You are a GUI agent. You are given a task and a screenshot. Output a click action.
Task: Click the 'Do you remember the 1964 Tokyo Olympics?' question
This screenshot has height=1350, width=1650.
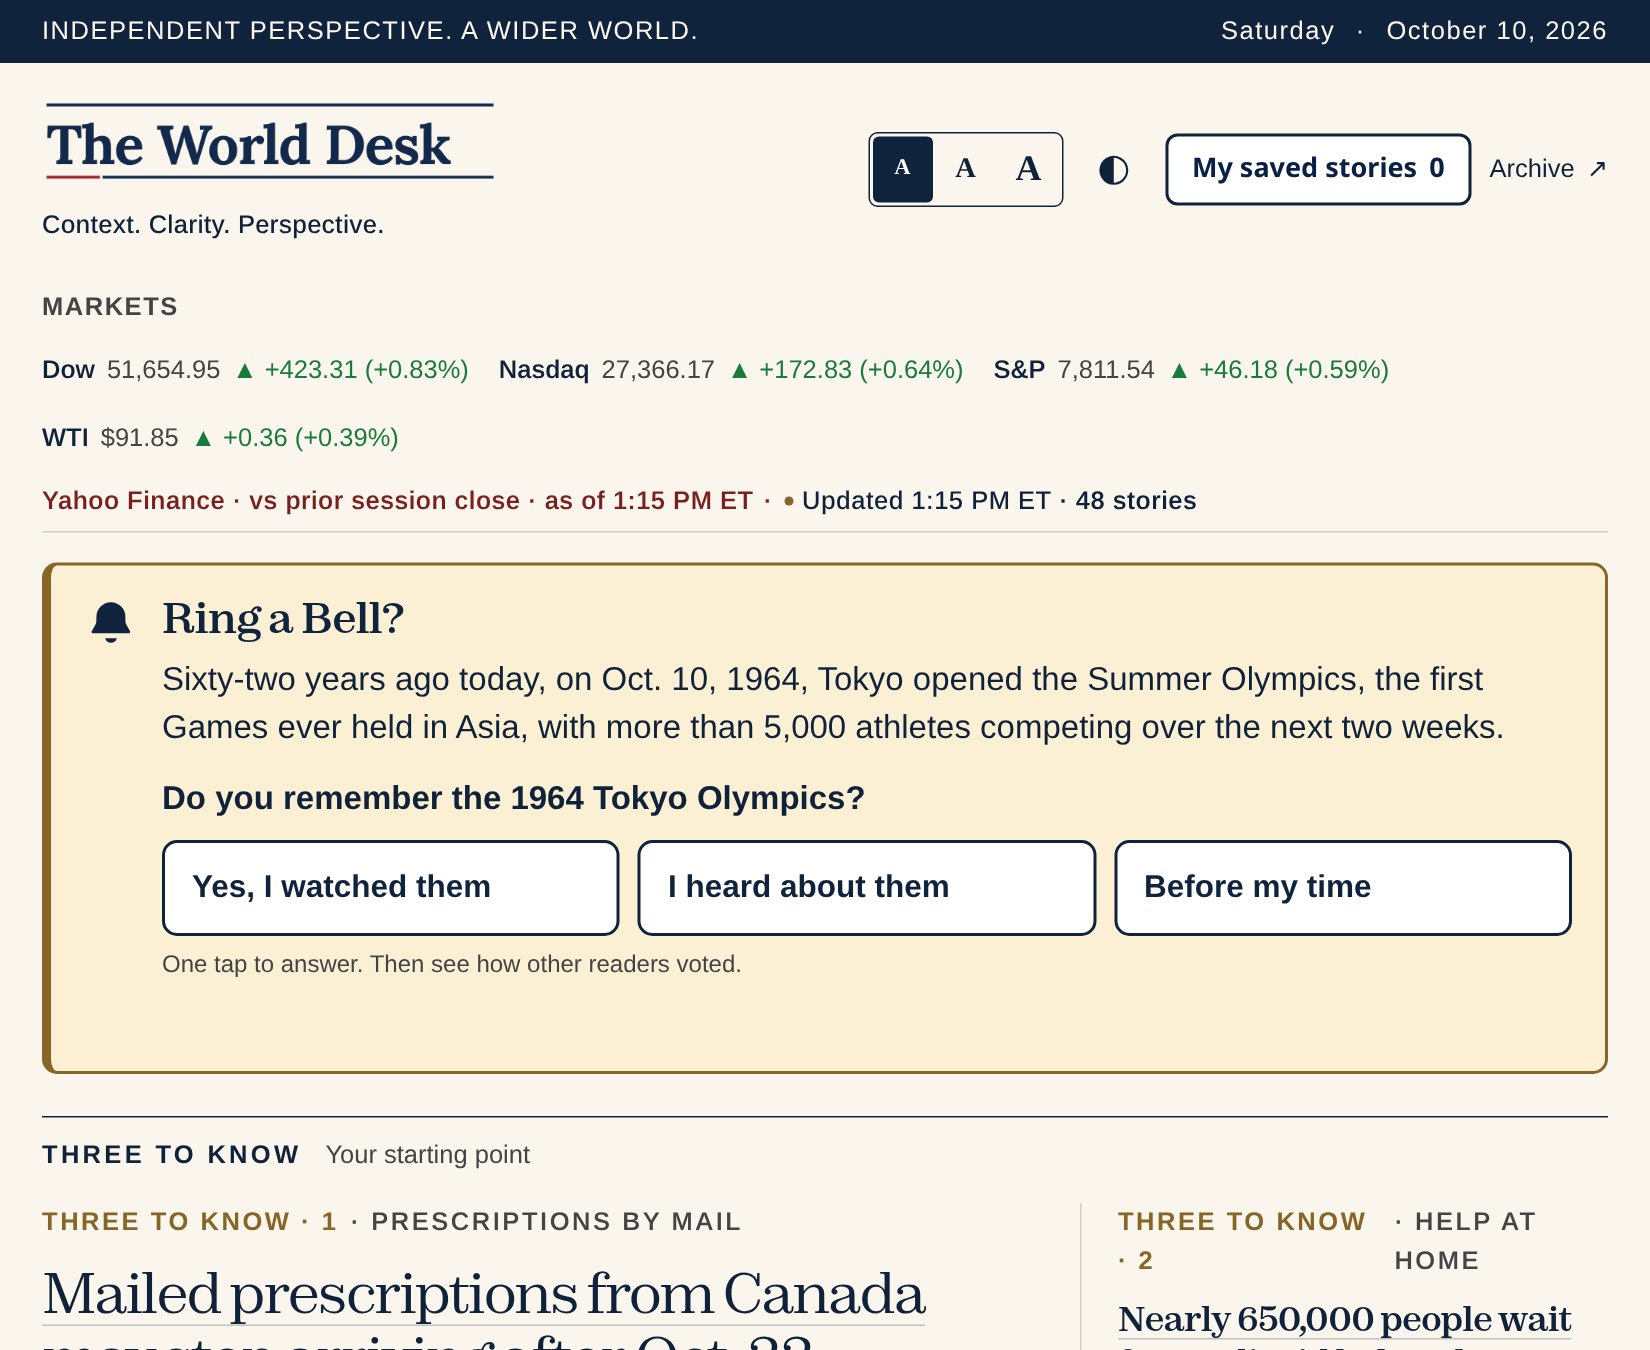pyautogui.click(x=513, y=798)
